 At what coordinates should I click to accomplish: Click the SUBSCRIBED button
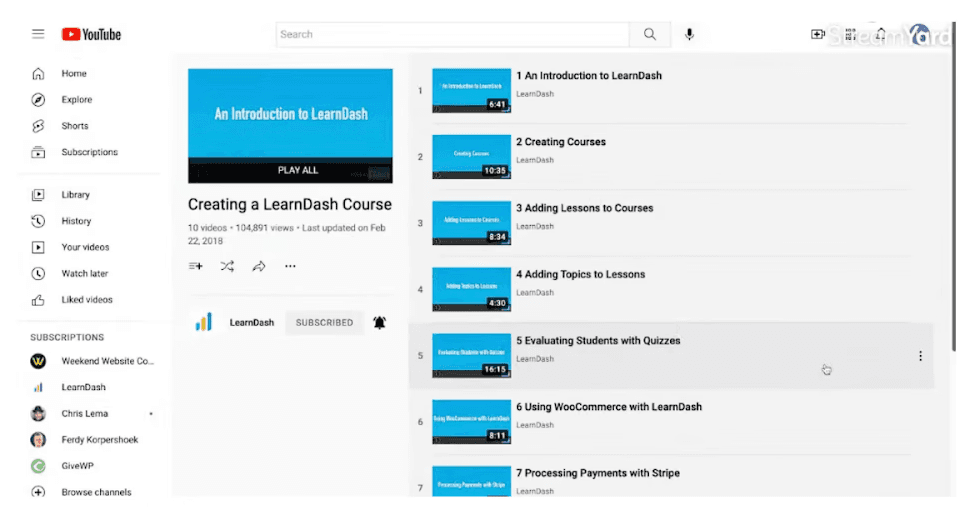(324, 323)
